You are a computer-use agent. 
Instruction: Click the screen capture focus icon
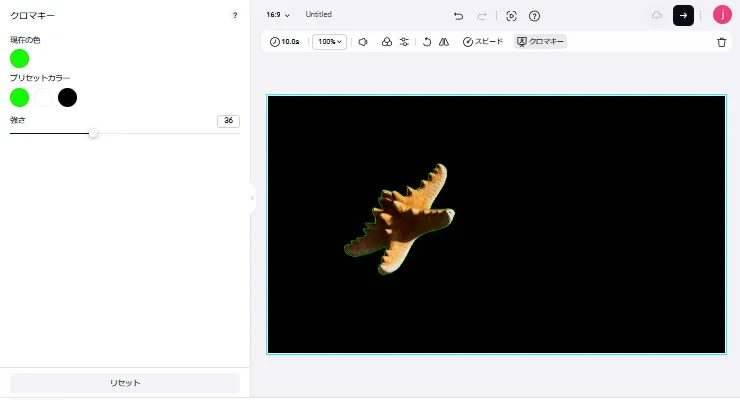tap(511, 16)
